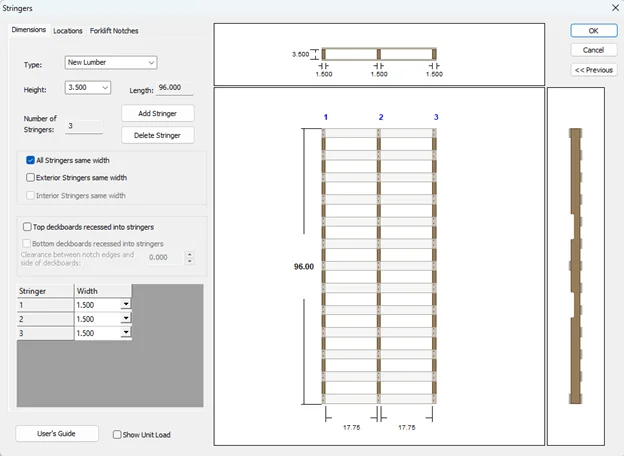Image resolution: width=624 pixels, height=456 pixels.
Task: Click stringer label 1 in top view
Action: [326, 117]
